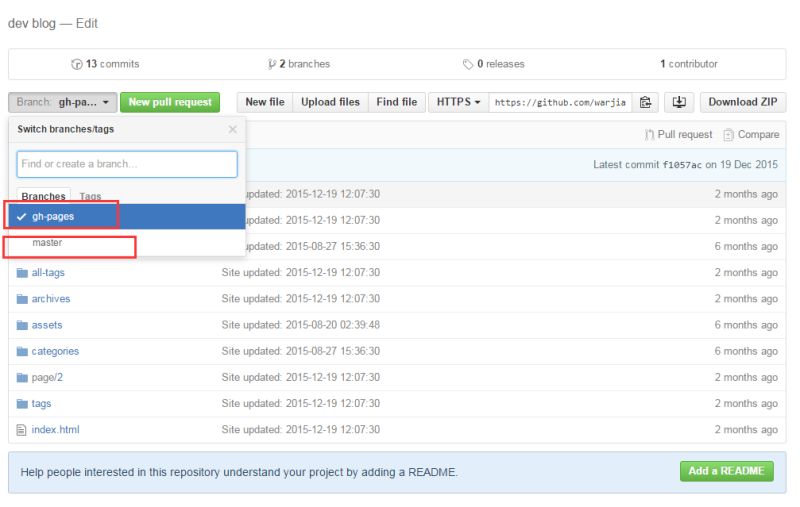Viewport: 800px width, 507px height.
Task: Click the file icon beside index.html
Action: tap(21, 430)
